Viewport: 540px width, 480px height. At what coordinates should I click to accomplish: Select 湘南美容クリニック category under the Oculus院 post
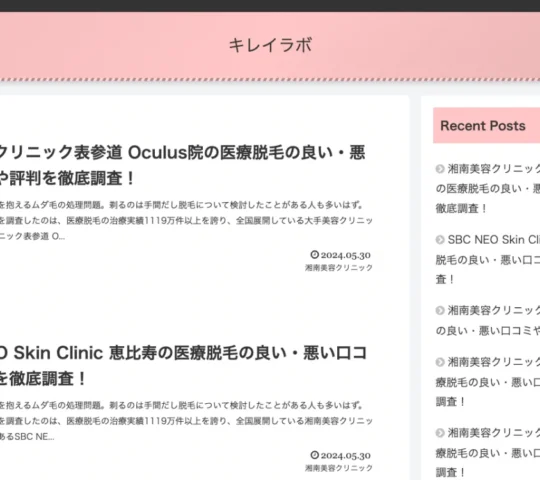click(x=339, y=268)
